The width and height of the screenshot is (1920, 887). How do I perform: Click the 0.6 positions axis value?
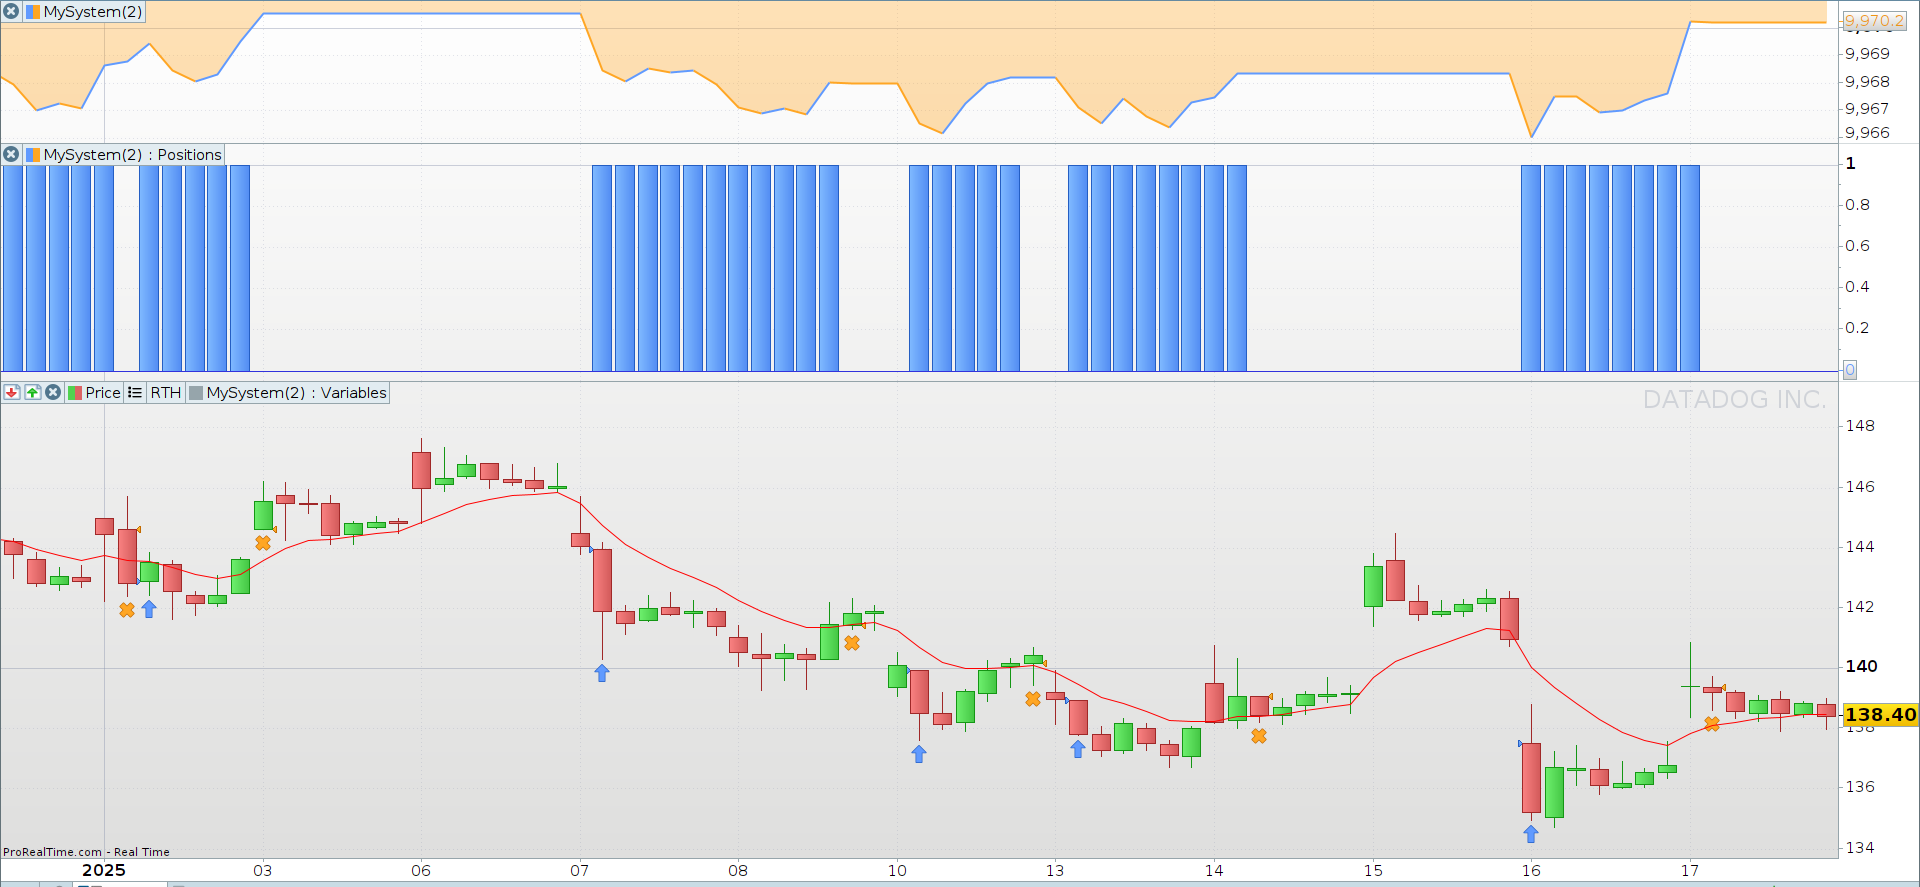(x=1857, y=245)
